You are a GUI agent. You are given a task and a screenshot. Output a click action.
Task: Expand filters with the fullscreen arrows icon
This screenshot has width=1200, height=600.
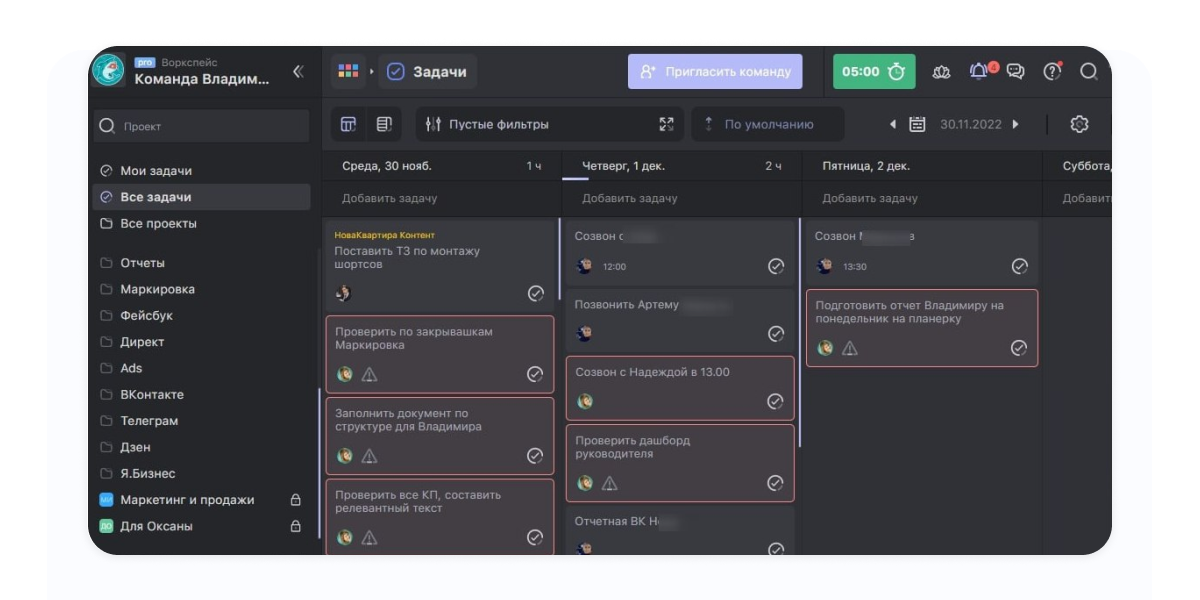[x=666, y=125]
